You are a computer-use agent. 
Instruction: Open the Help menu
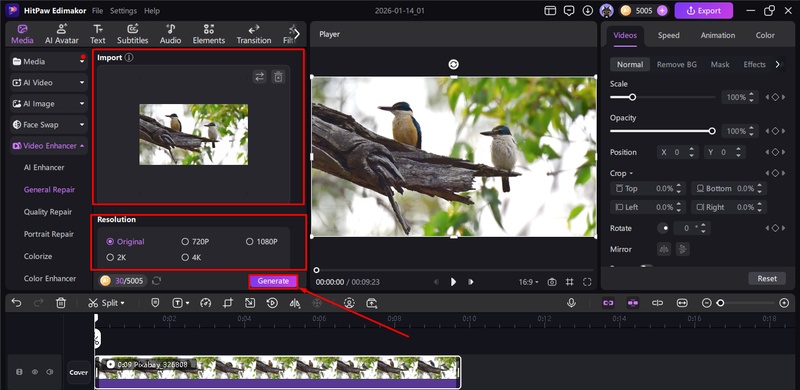coord(152,10)
